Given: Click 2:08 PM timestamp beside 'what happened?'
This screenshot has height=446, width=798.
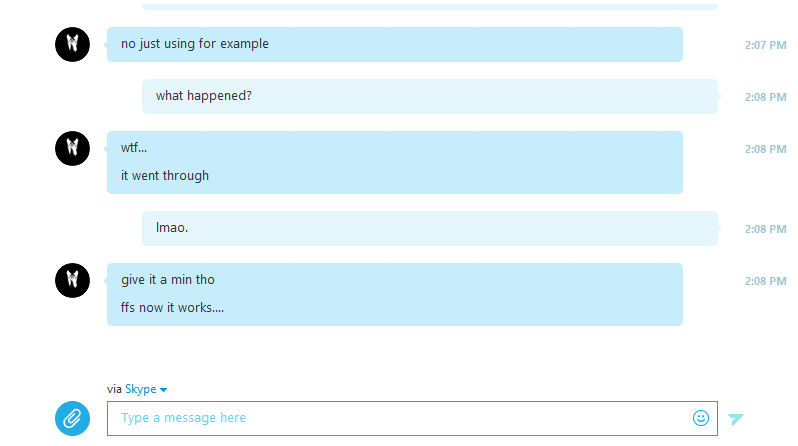Looking at the screenshot, I should pos(765,97).
